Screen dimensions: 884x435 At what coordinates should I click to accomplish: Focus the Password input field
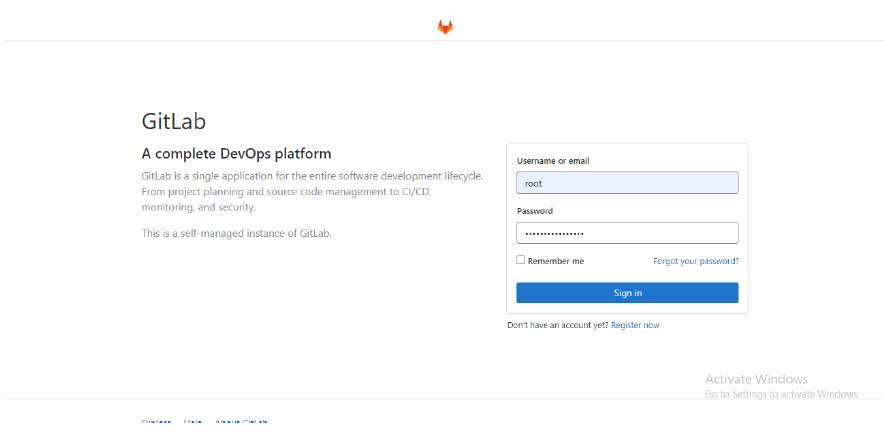click(627, 233)
